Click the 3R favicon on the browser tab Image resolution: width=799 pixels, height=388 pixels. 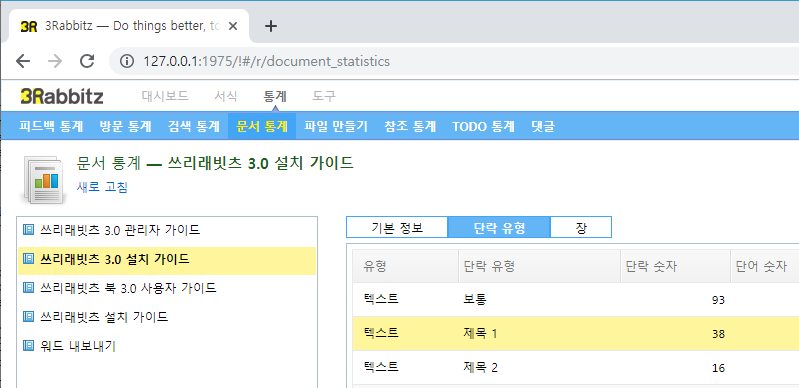tap(29, 27)
